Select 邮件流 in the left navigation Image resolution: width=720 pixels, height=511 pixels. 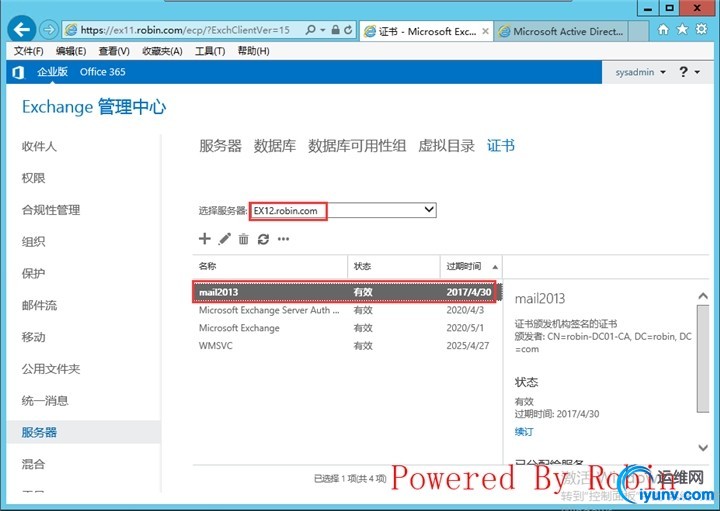tap(39, 305)
